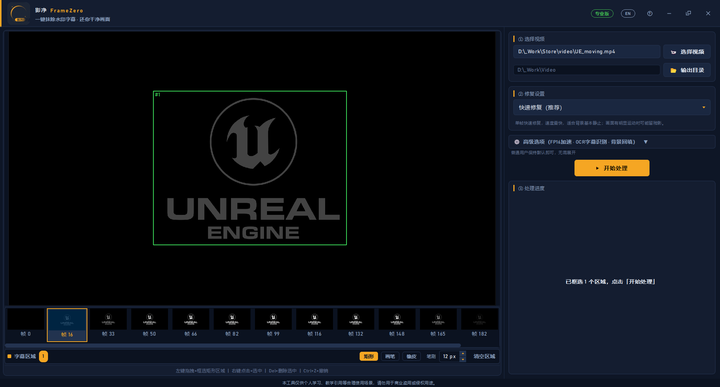The height and width of the screenshot is (387, 720).
Task: Click the UE_moving.mp4 video path field
Action: click(x=586, y=51)
